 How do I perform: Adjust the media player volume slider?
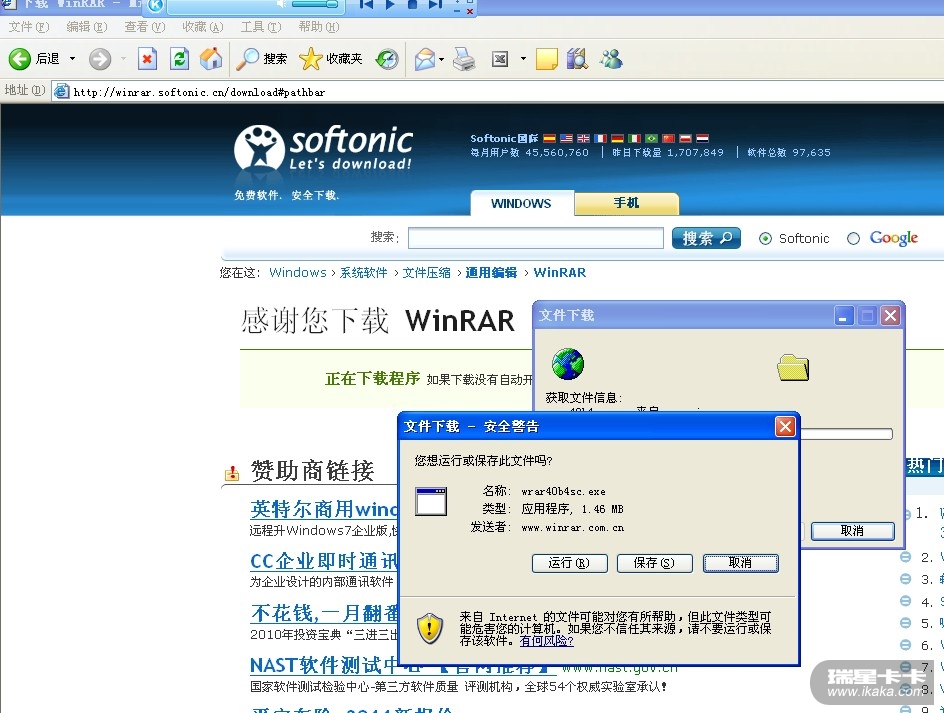[314, 4]
